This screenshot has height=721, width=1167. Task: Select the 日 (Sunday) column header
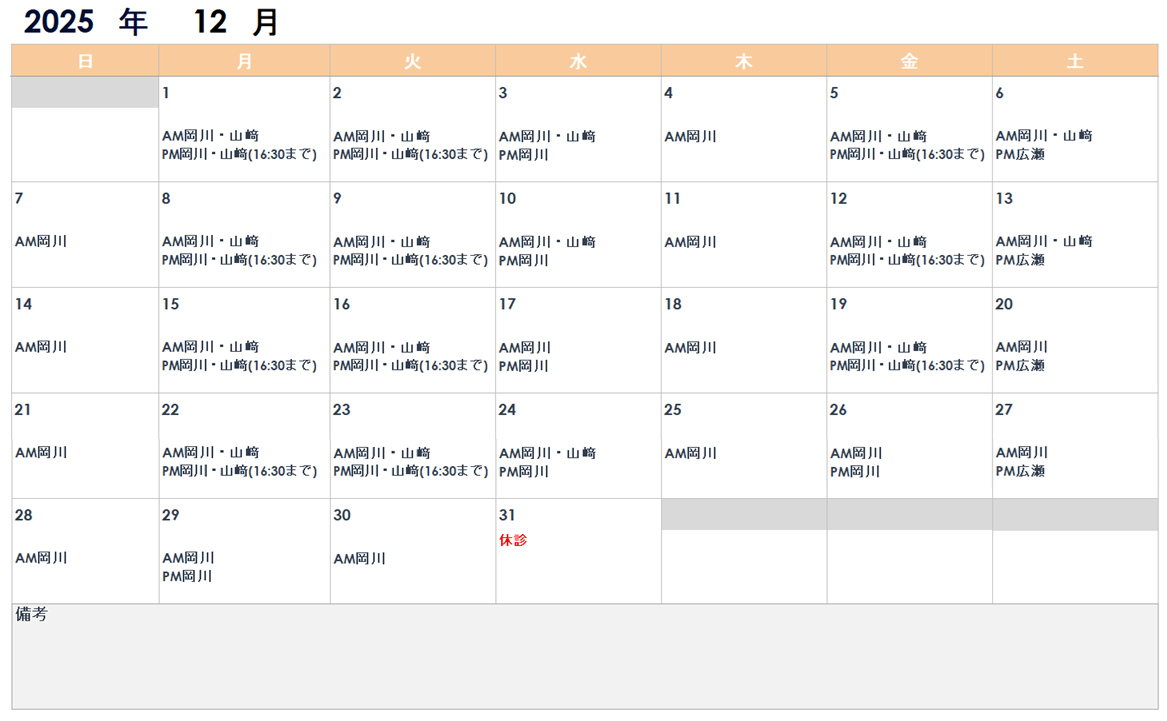coord(83,60)
